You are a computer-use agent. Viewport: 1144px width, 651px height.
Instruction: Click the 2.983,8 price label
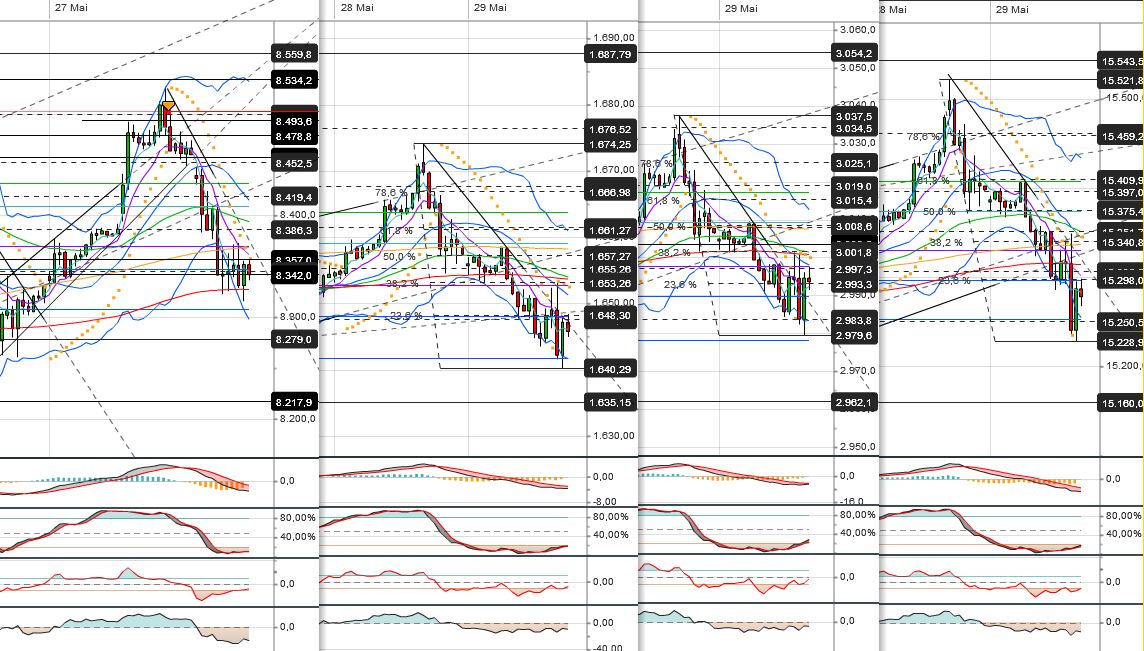pos(854,320)
